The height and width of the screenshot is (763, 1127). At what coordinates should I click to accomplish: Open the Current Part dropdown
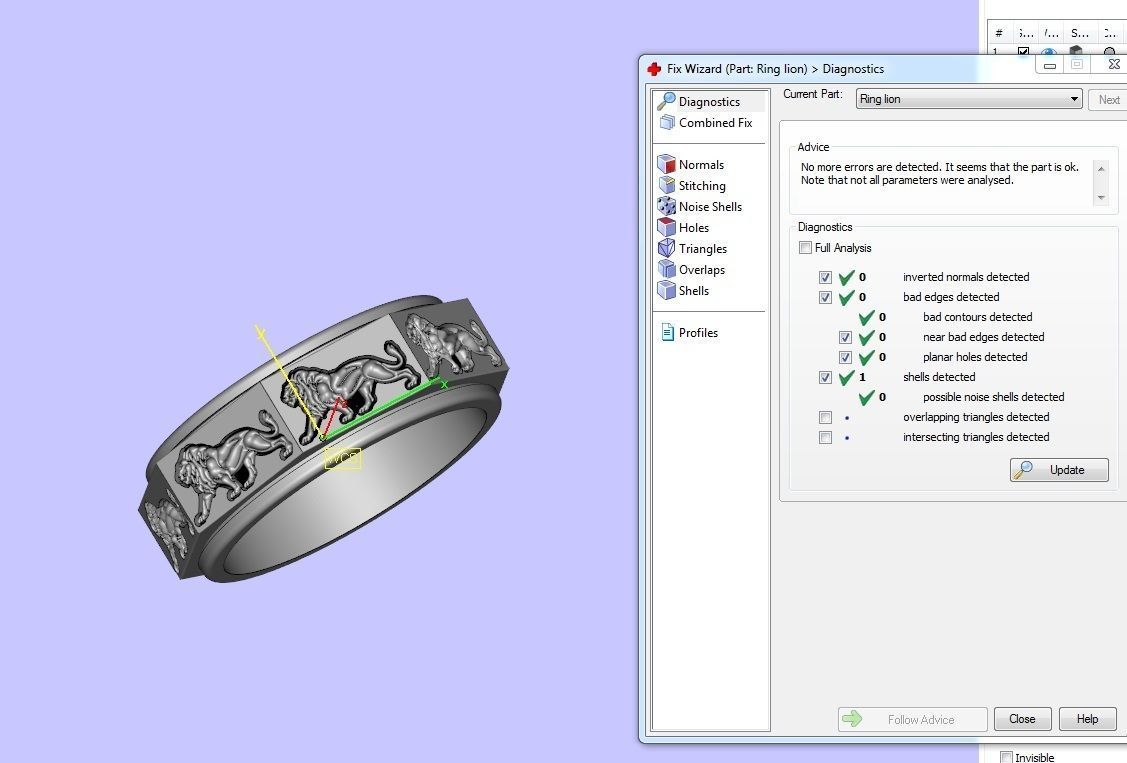(969, 99)
